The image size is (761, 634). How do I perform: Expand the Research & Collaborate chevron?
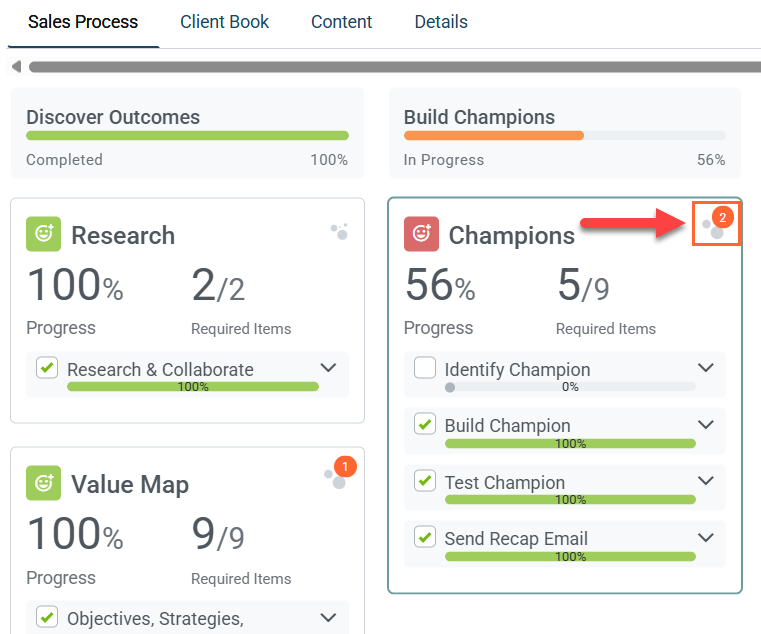[328, 368]
